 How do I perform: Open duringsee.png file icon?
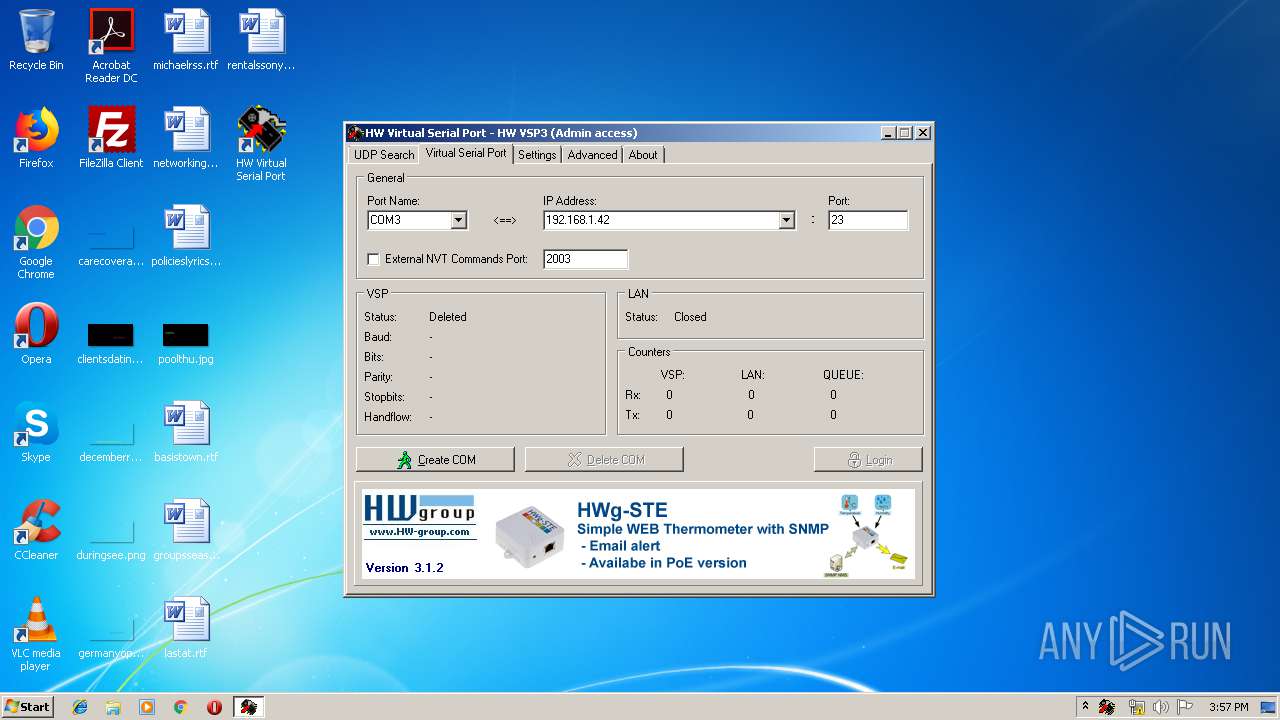pos(111,540)
